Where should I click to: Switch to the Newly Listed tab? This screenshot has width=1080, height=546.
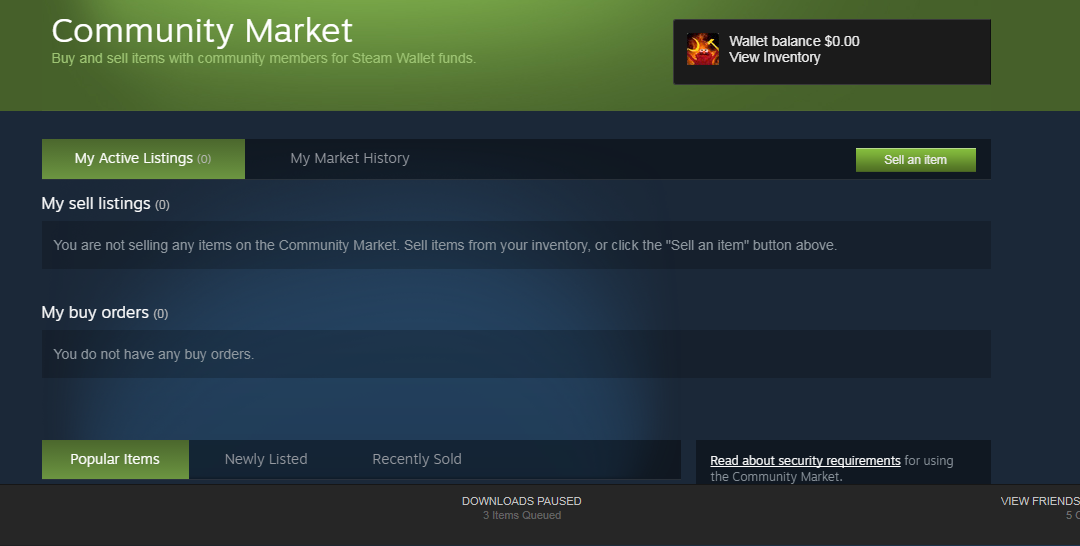tap(266, 459)
